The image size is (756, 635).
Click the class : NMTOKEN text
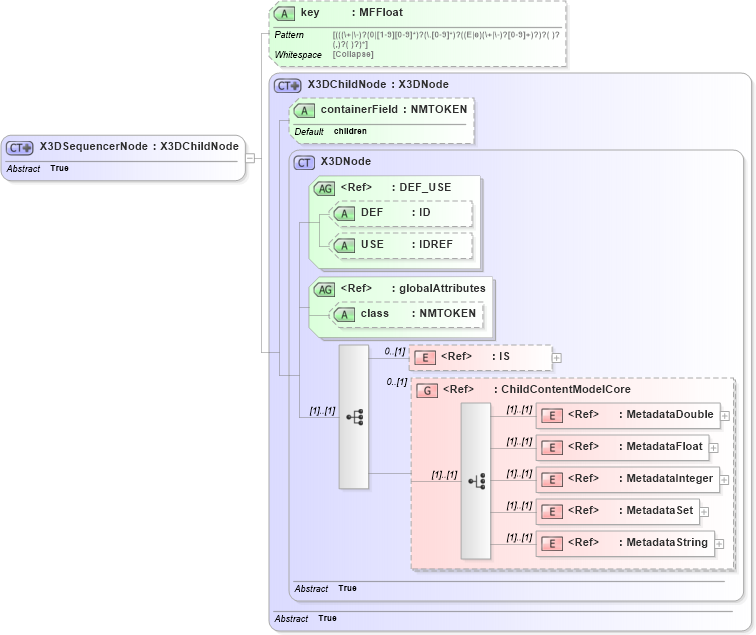point(418,313)
